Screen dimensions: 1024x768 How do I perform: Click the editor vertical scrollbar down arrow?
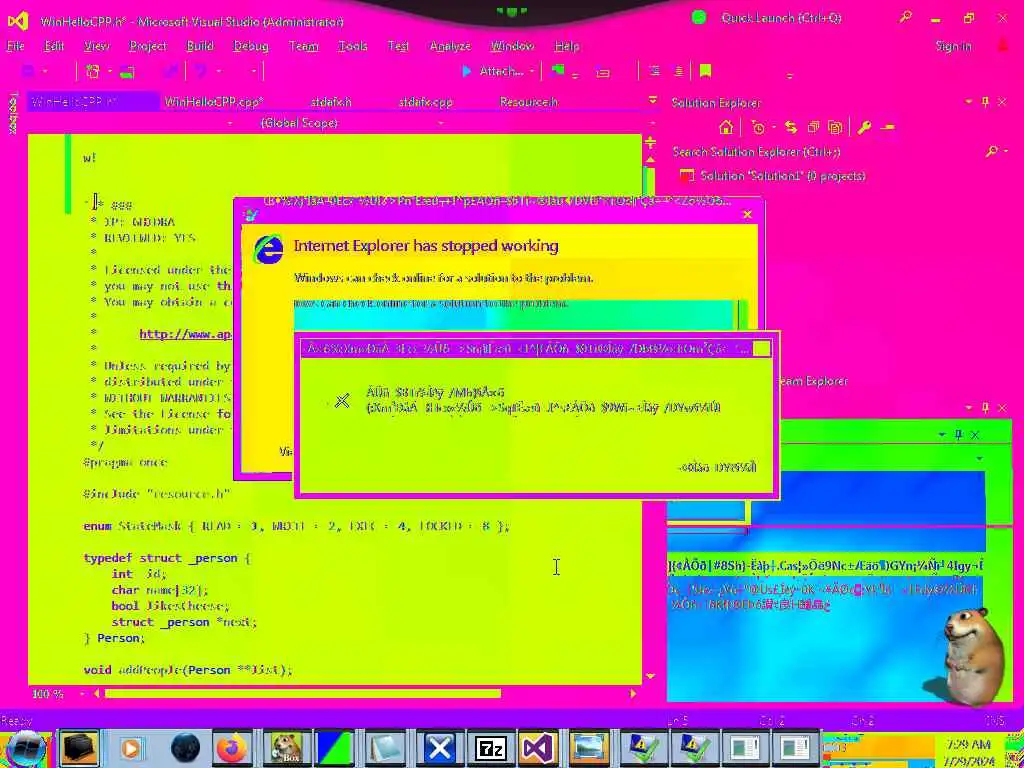650,677
